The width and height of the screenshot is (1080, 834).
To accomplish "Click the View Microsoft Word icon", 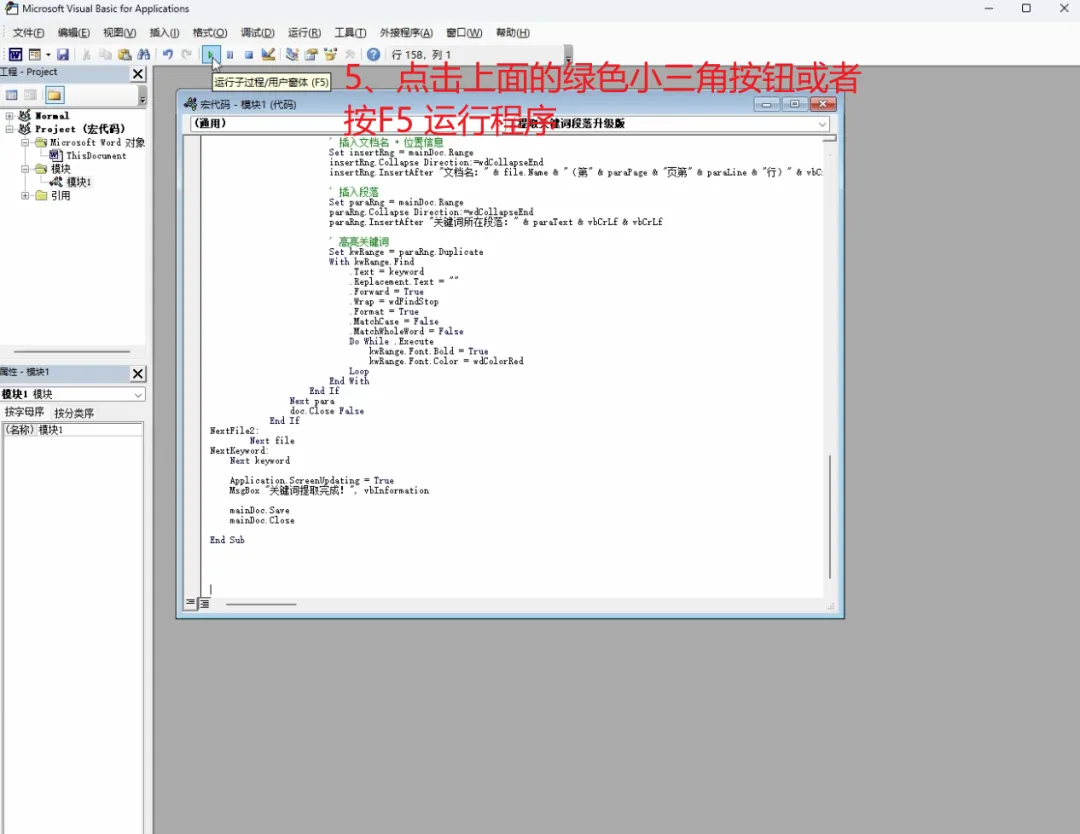I will (15, 54).
